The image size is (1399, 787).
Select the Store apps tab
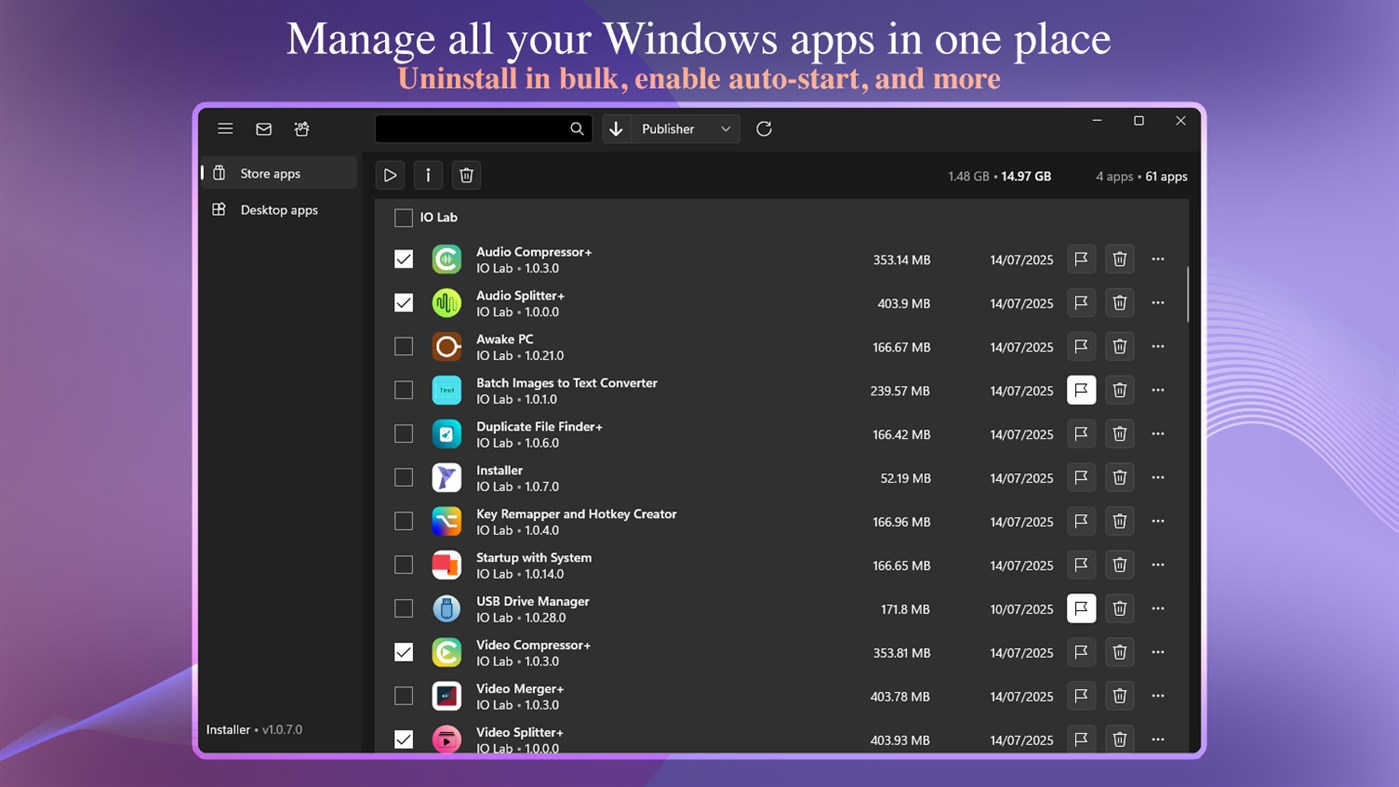point(272,172)
